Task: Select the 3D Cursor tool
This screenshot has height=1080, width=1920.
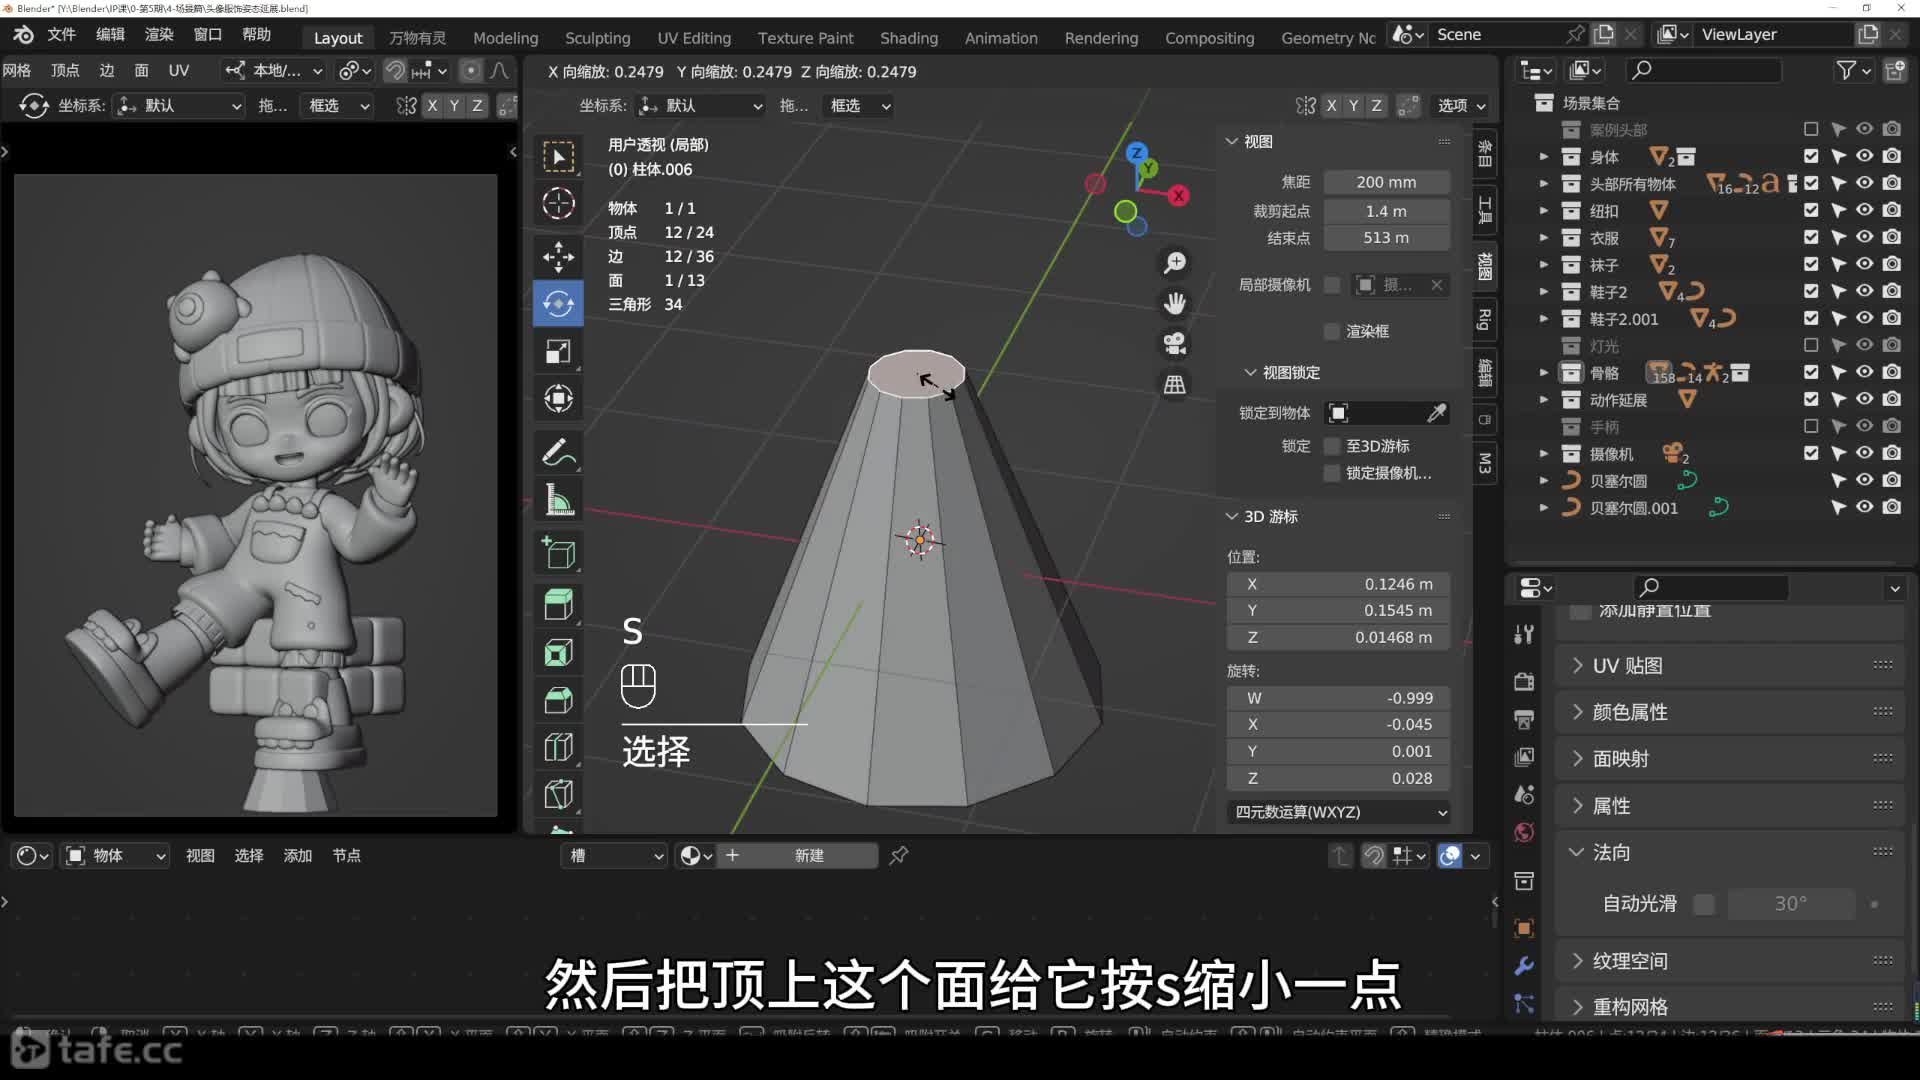Action: 558,204
